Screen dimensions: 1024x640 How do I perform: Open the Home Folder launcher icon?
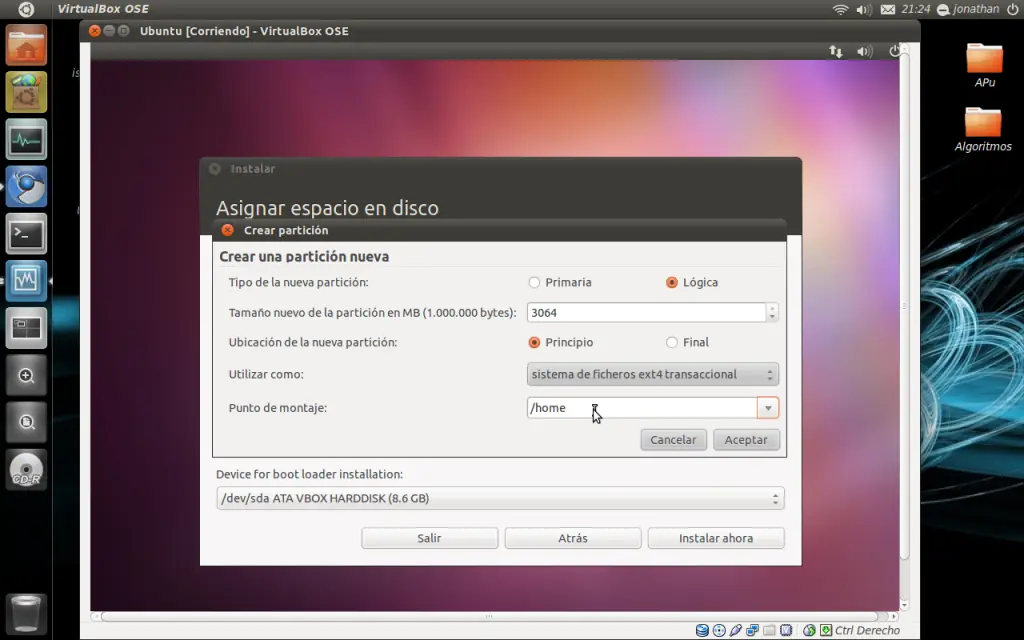(x=26, y=45)
